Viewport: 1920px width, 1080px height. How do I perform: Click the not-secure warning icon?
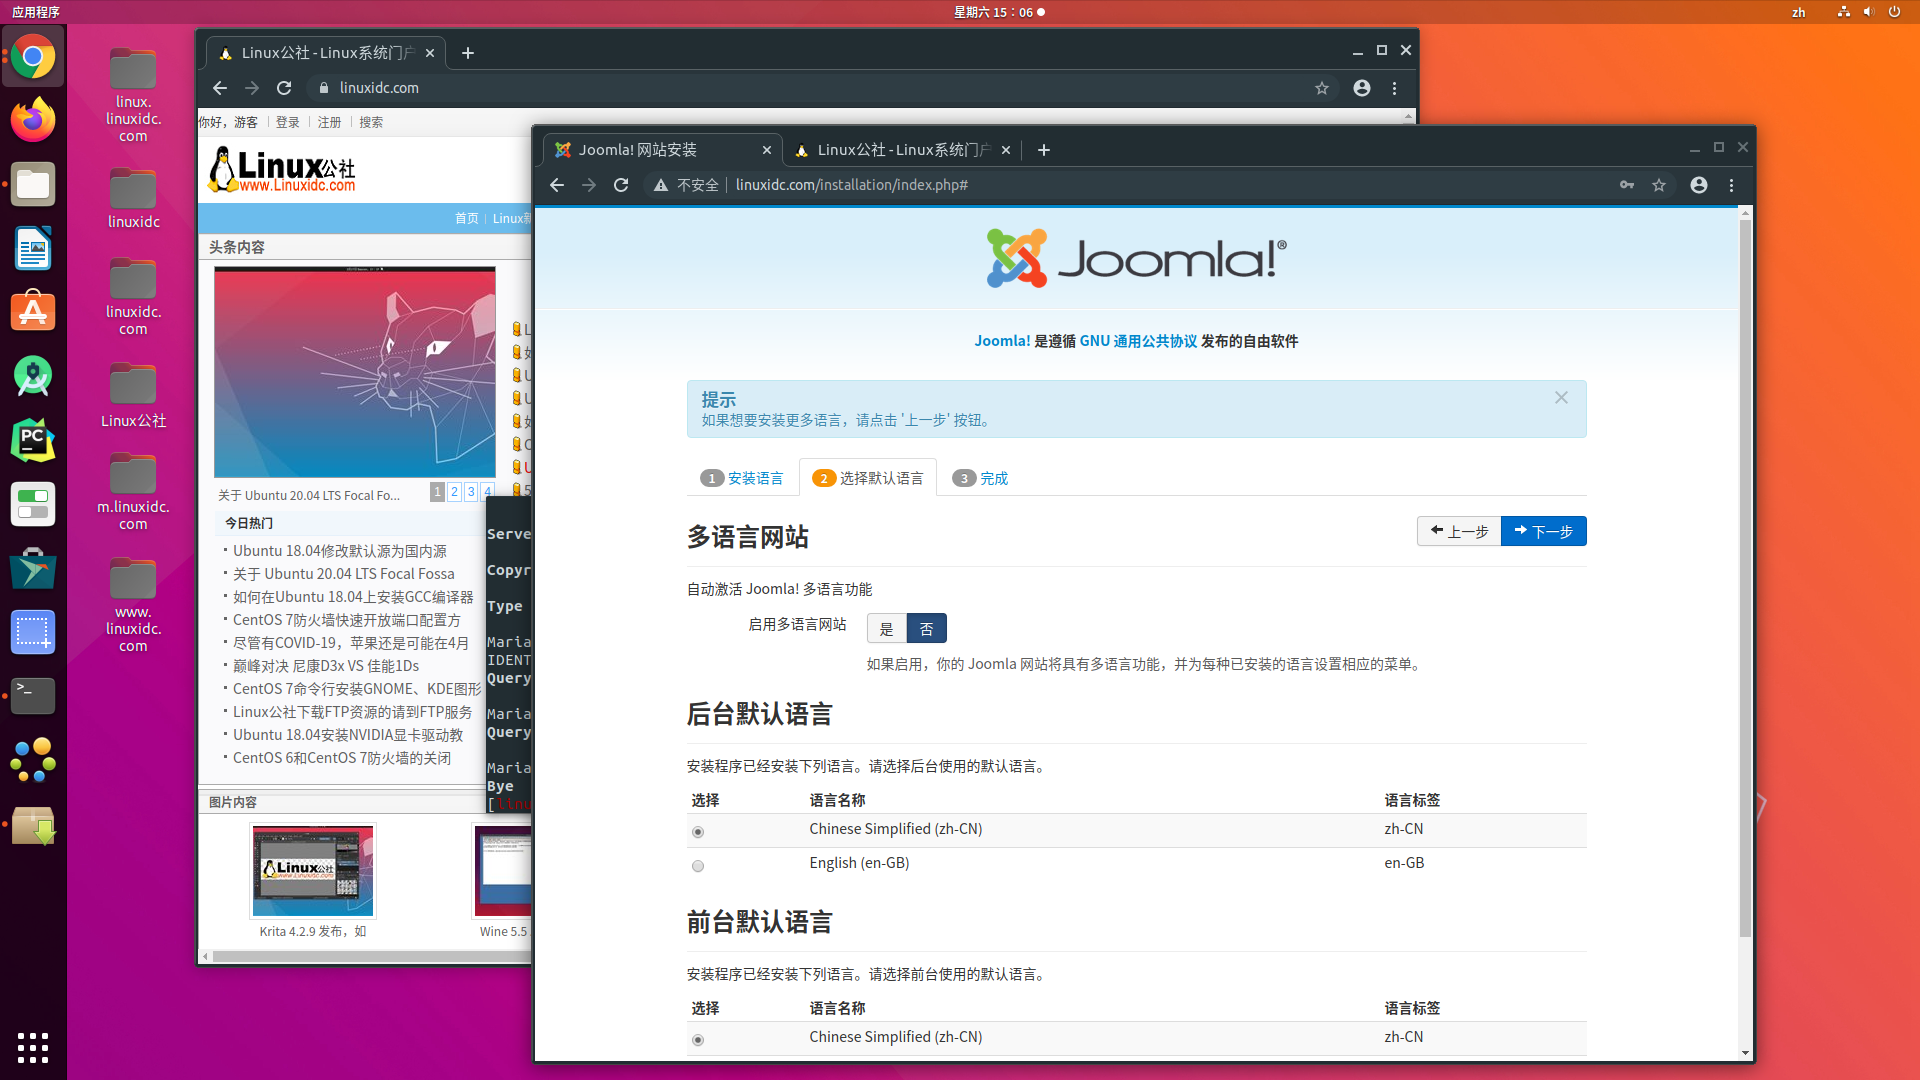pyautogui.click(x=661, y=185)
